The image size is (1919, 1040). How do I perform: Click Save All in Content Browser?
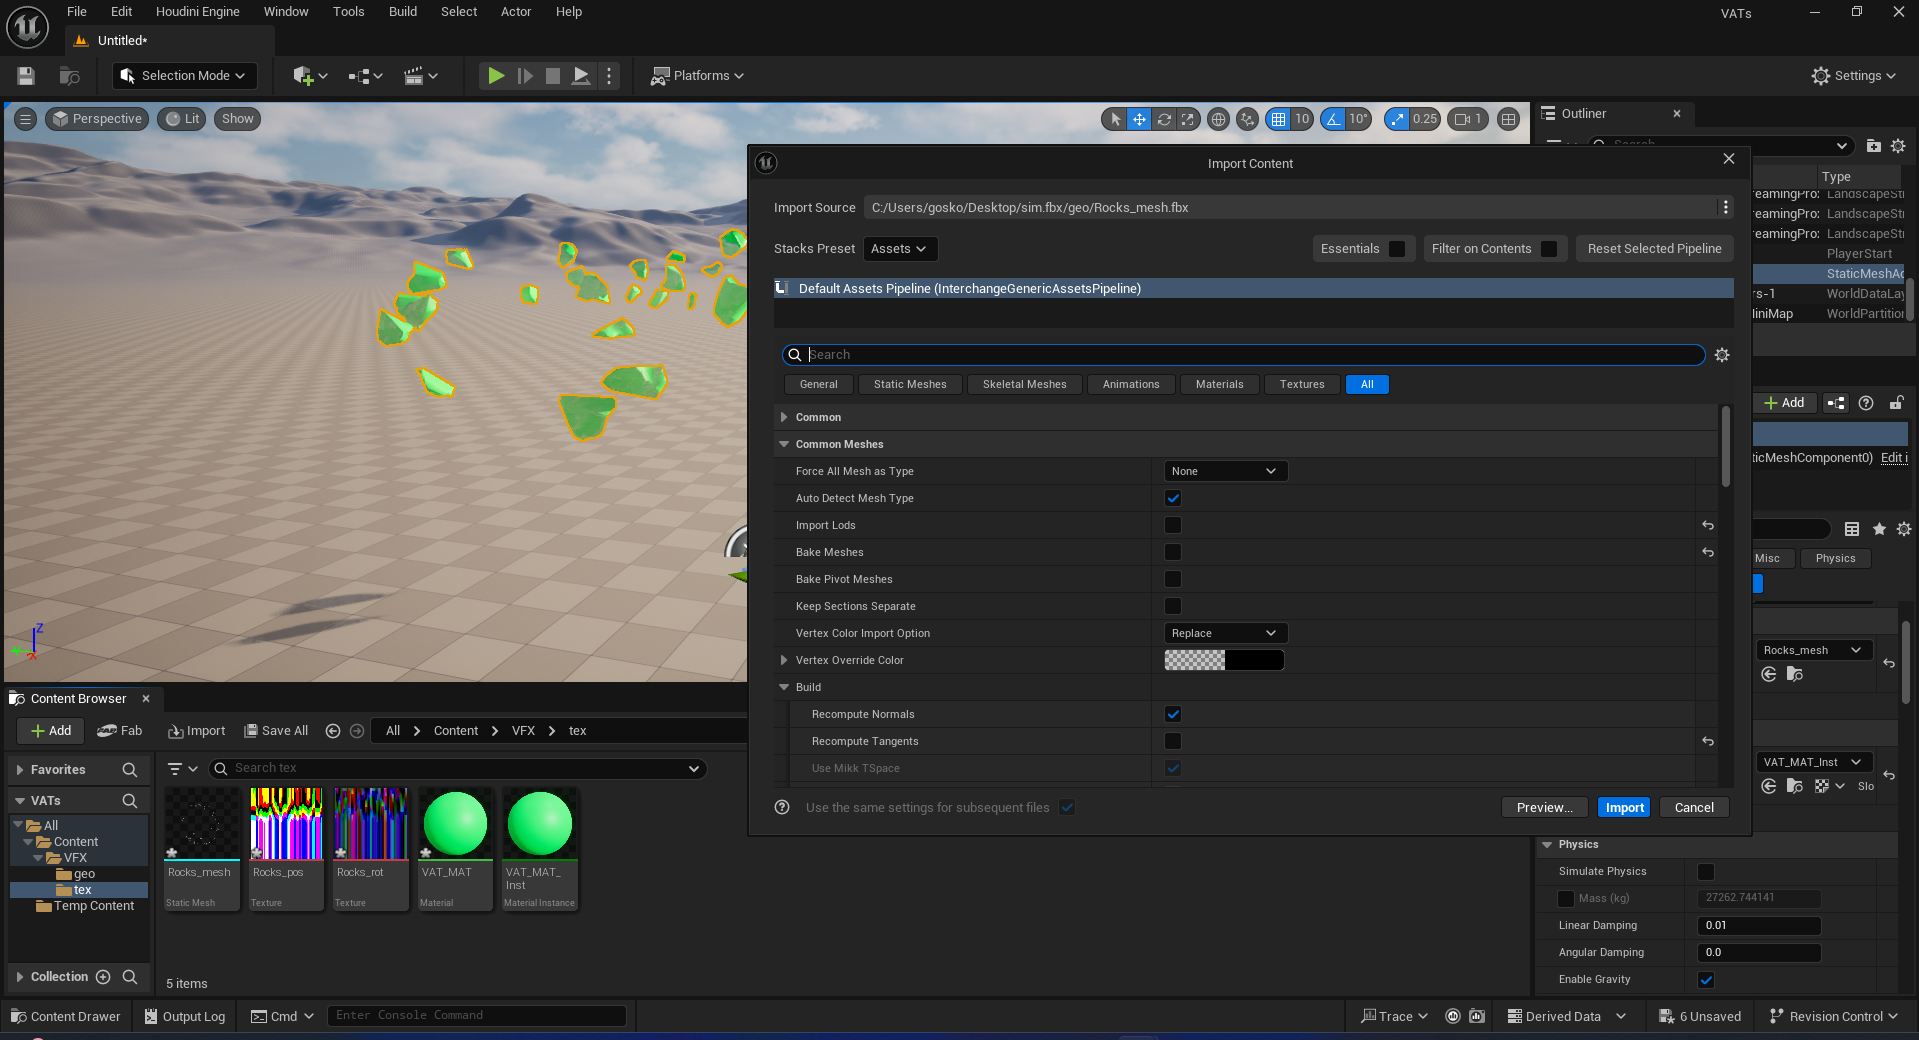(277, 731)
